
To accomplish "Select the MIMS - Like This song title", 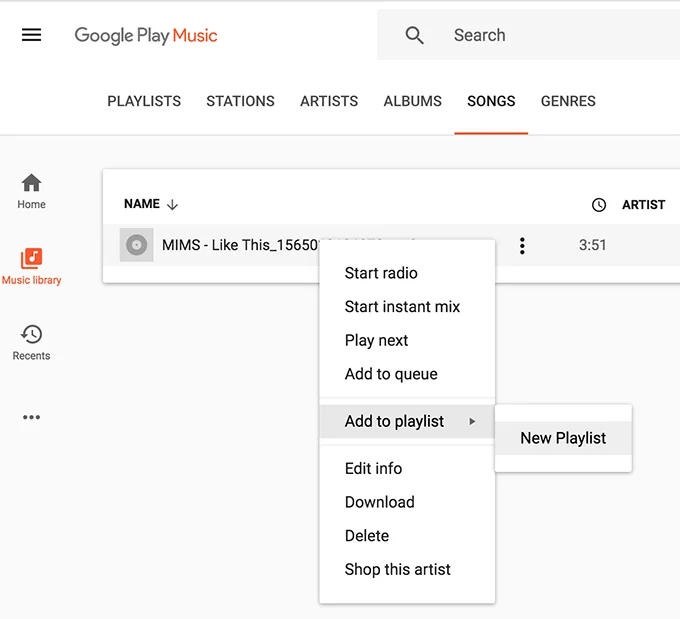I will pyautogui.click(x=240, y=245).
